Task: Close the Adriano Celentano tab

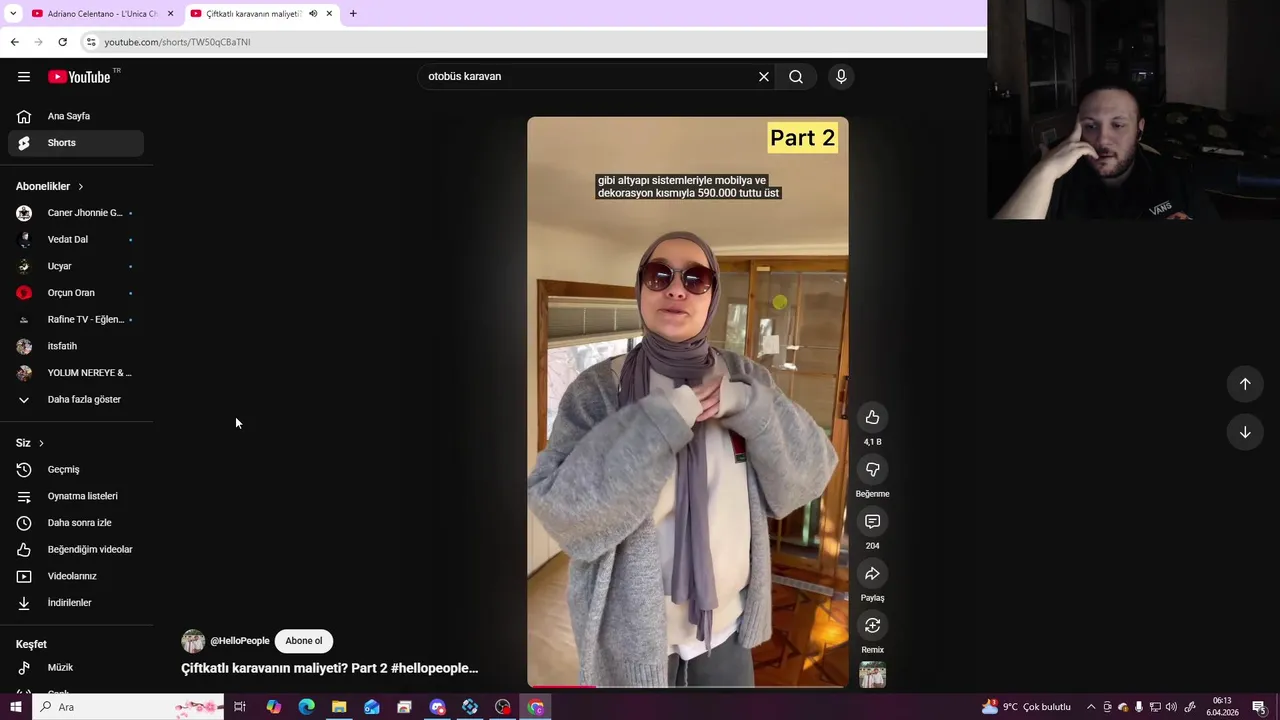Action: coord(170,14)
